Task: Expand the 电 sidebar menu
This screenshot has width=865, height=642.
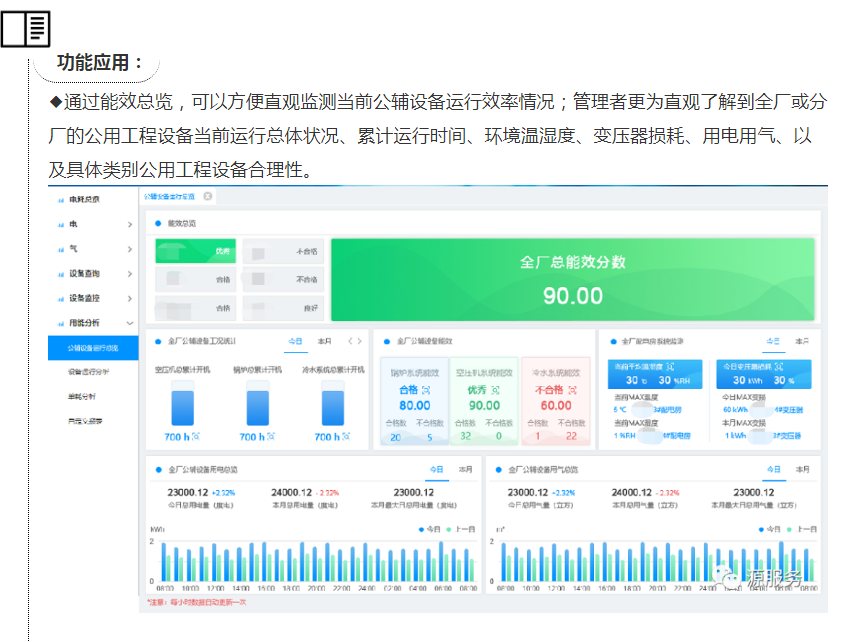Action: (x=130, y=224)
